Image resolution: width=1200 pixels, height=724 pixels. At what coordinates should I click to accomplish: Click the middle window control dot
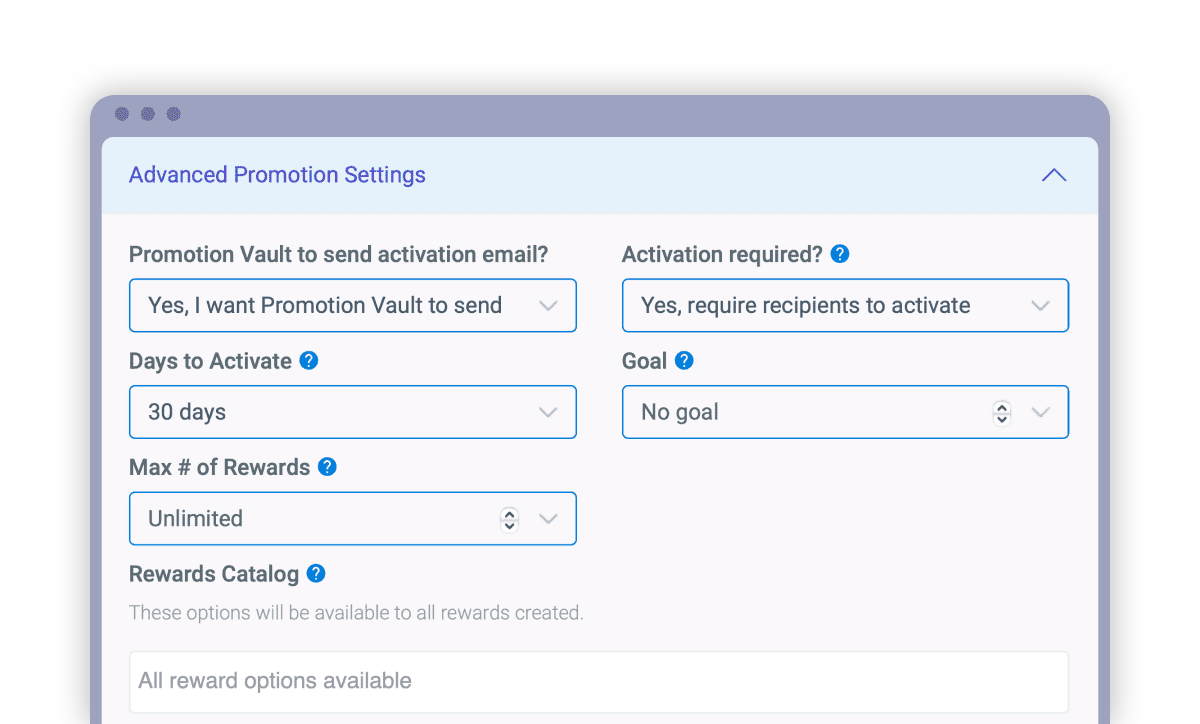pos(148,114)
